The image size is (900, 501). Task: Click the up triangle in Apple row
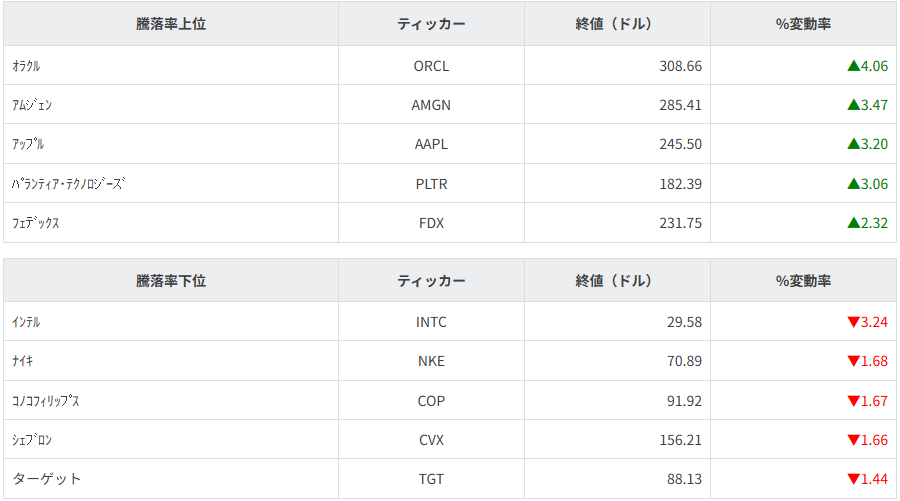(x=853, y=144)
